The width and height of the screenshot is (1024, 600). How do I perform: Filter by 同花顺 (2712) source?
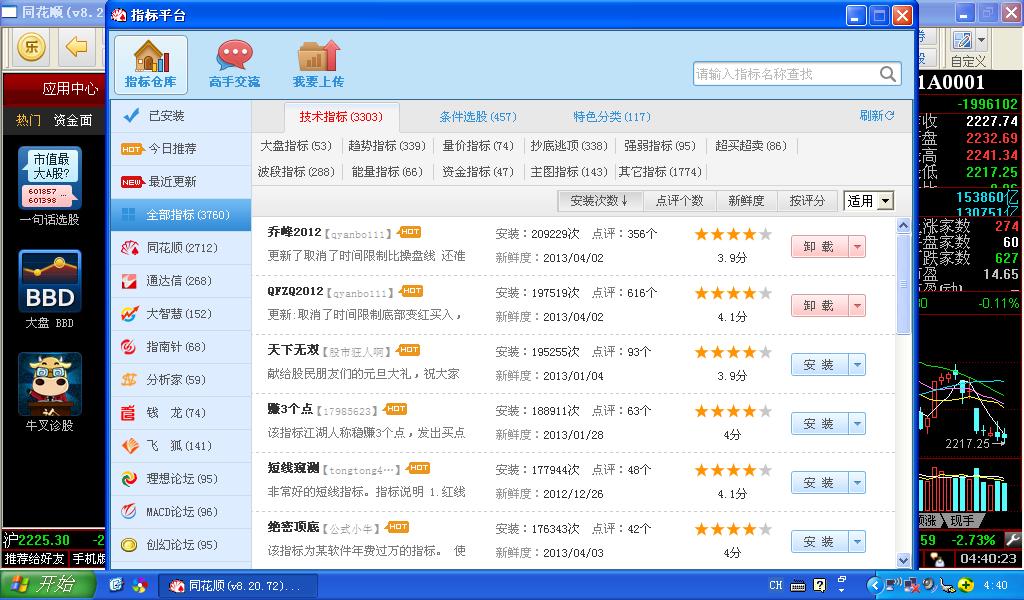click(181, 247)
